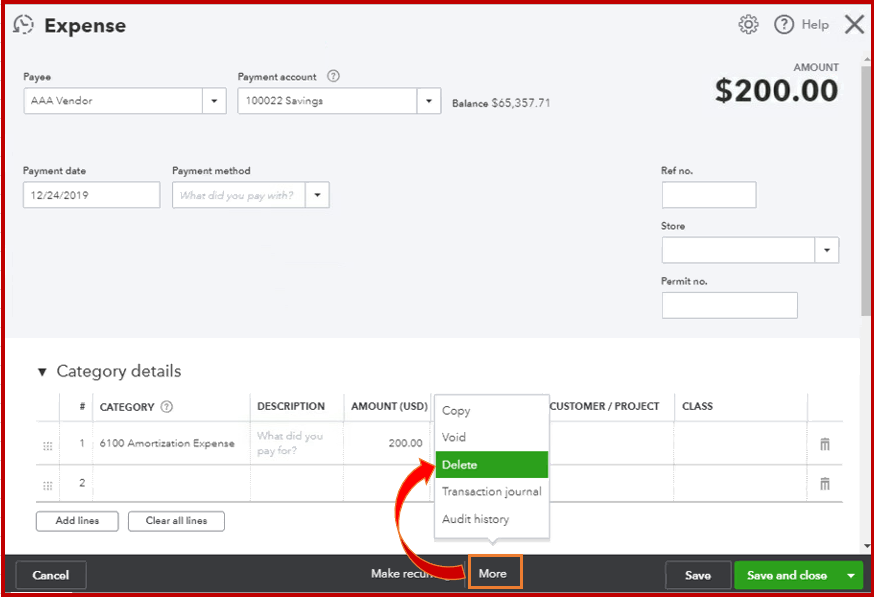Open the Payment account dropdown arrow

point(429,101)
